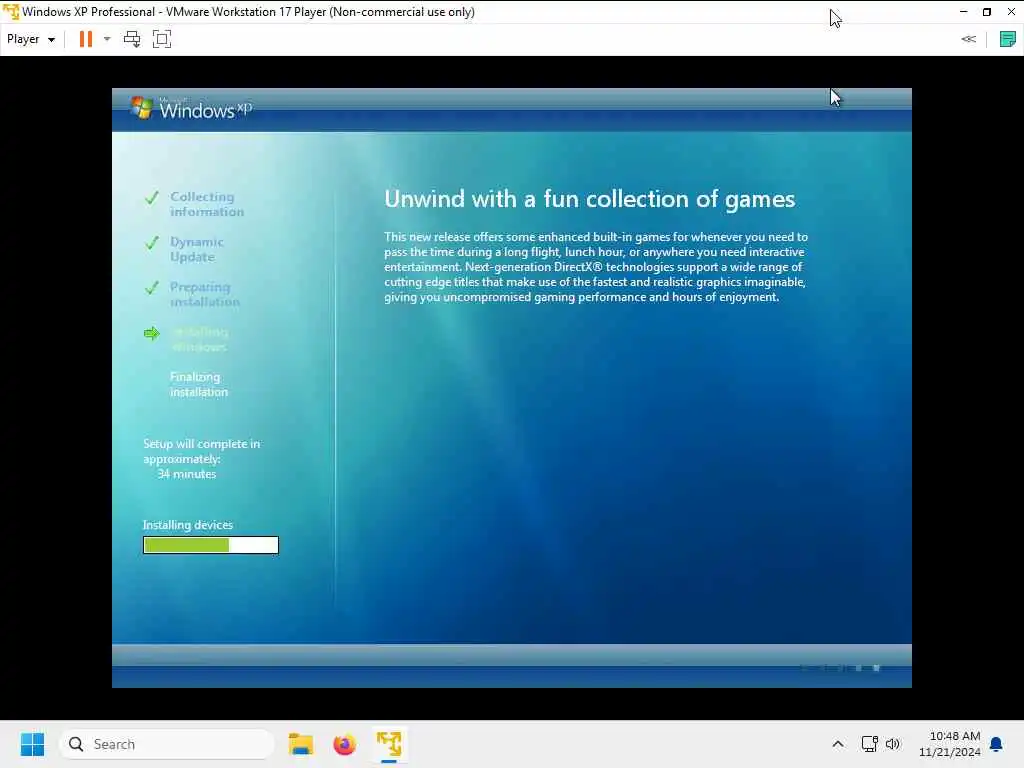Screen dimensions: 1024x768
Task: Enter VMware full screen mode
Action: coord(162,39)
